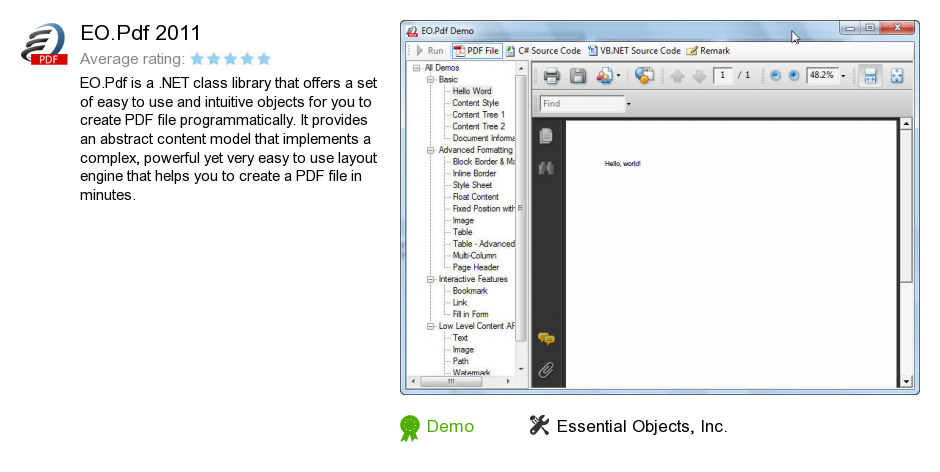Select Multi-Column demo item
The image size is (940, 472).
(x=474, y=255)
